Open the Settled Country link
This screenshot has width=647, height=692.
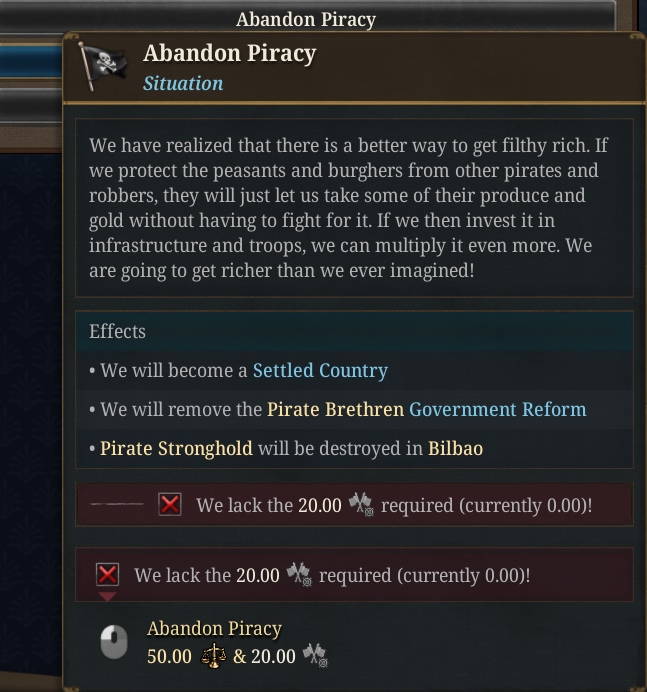(320, 370)
